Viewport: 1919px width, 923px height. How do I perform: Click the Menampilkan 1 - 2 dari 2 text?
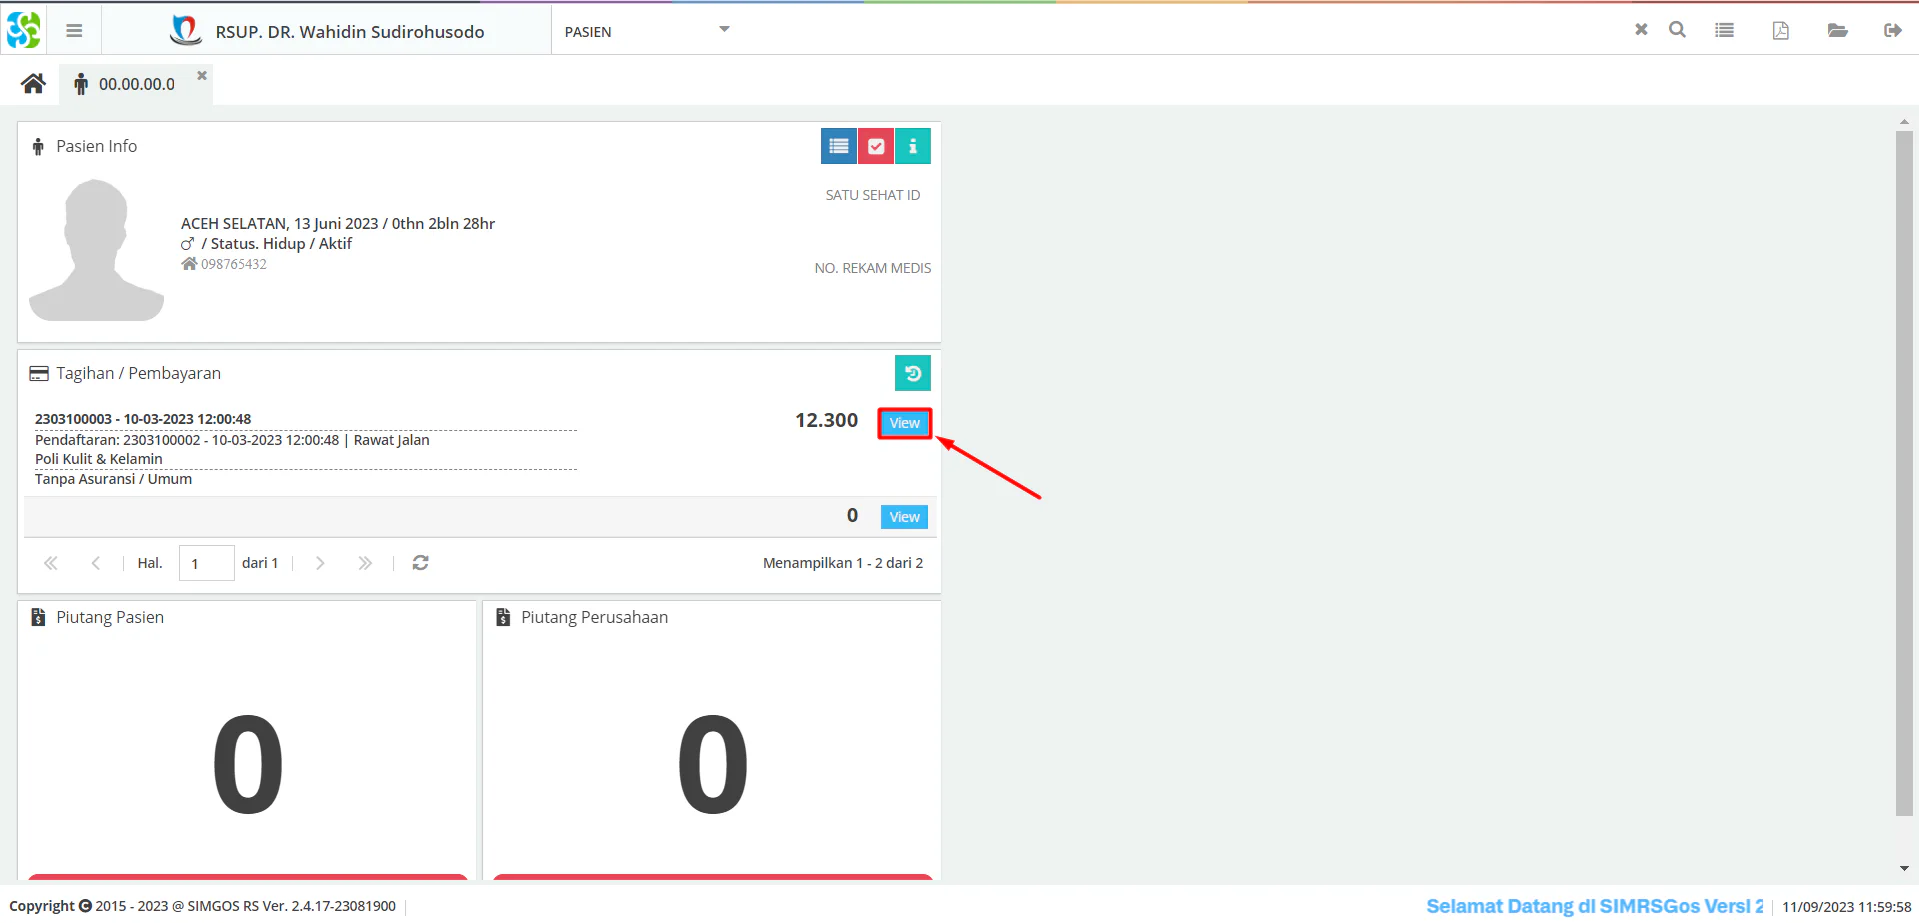pos(843,563)
